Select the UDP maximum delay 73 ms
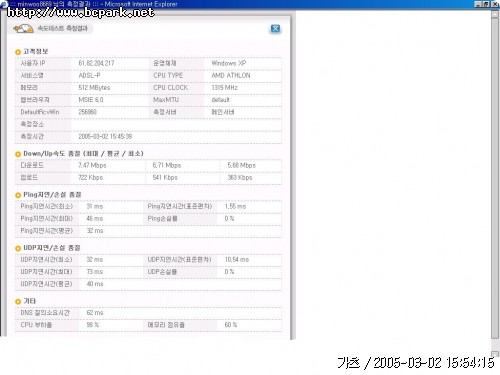Viewport: 500px width, 375px height. point(95,272)
